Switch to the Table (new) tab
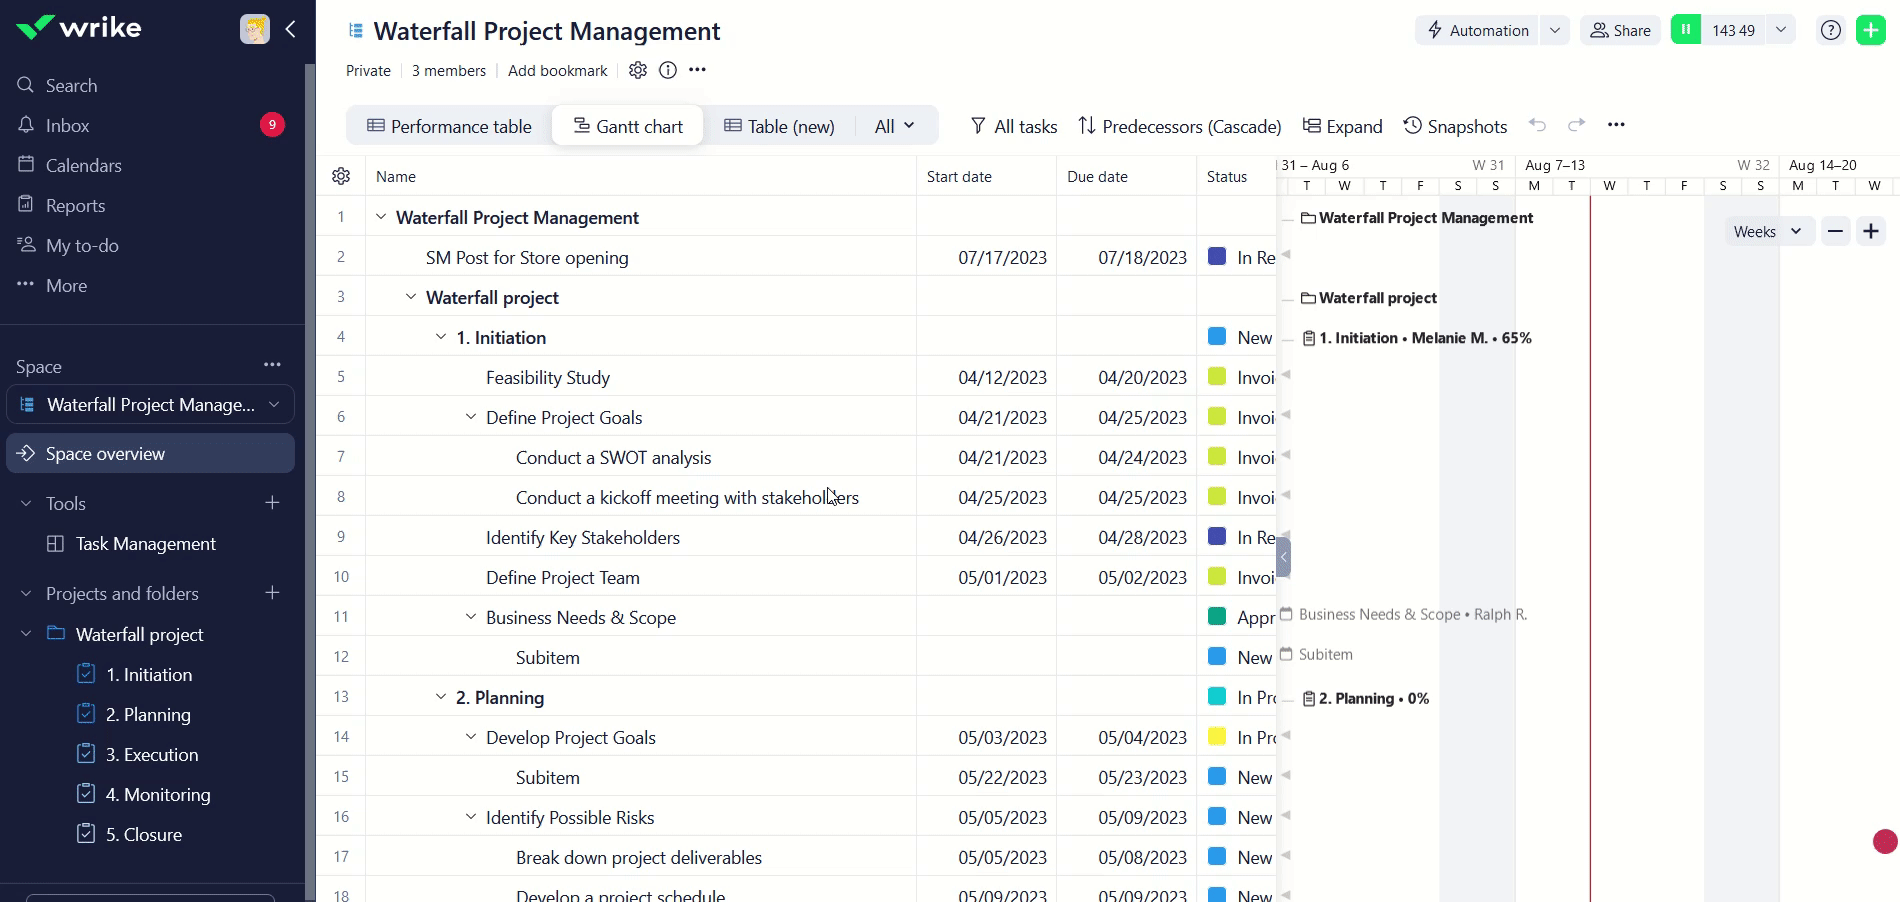 pos(779,126)
